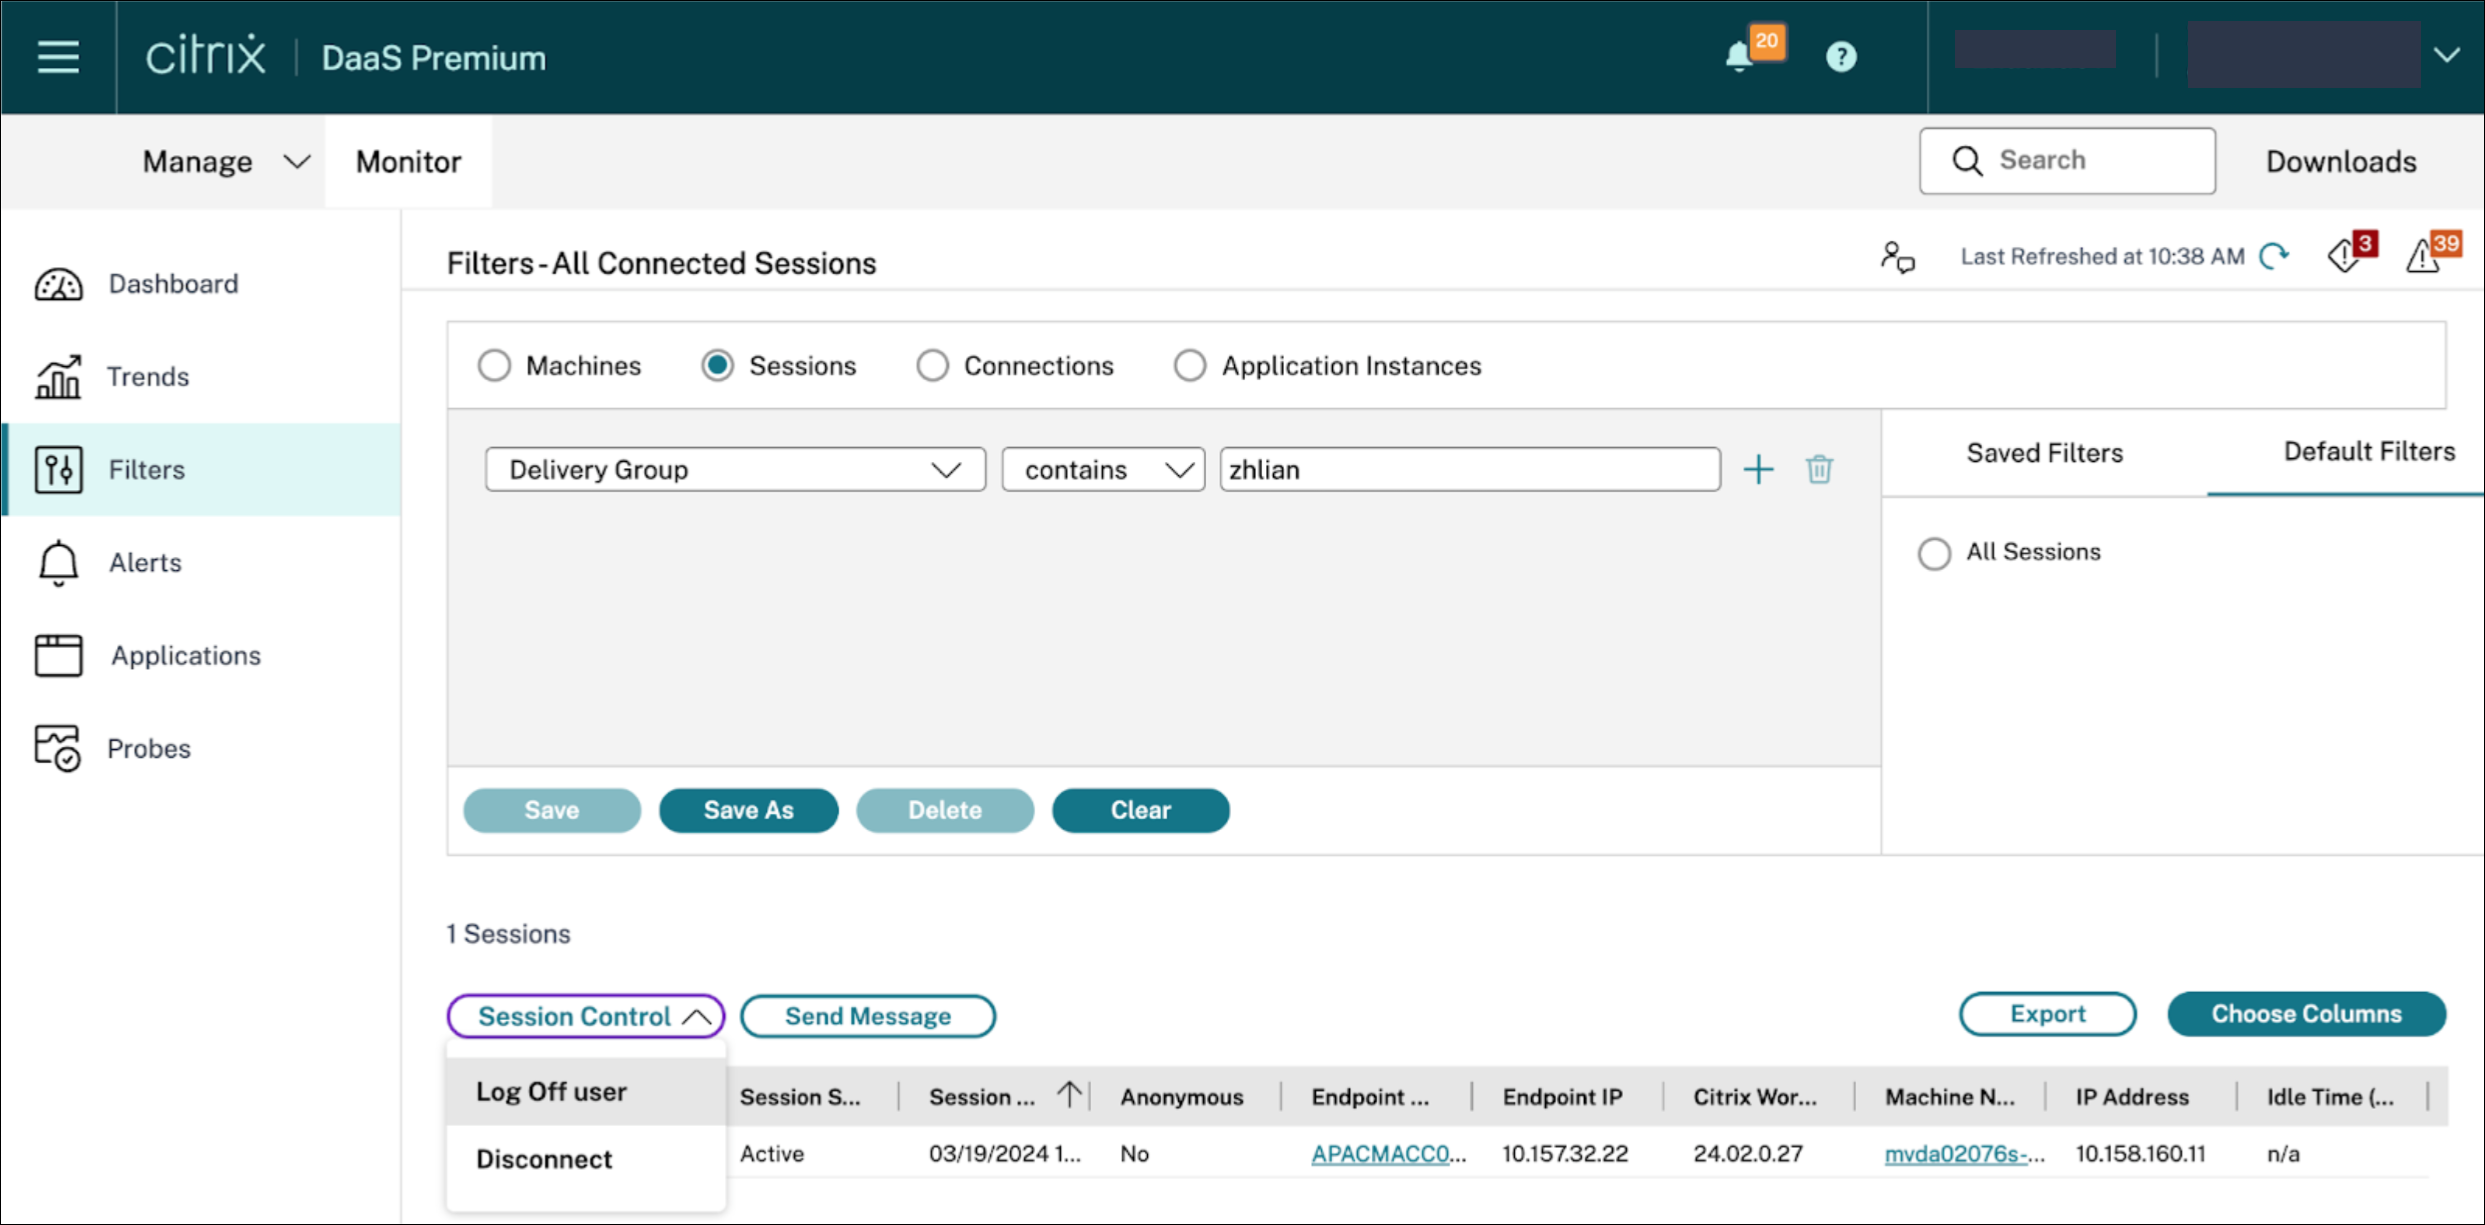Select the Machines radio button
Screen dimensions: 2485x1225
tap(494, 366)
